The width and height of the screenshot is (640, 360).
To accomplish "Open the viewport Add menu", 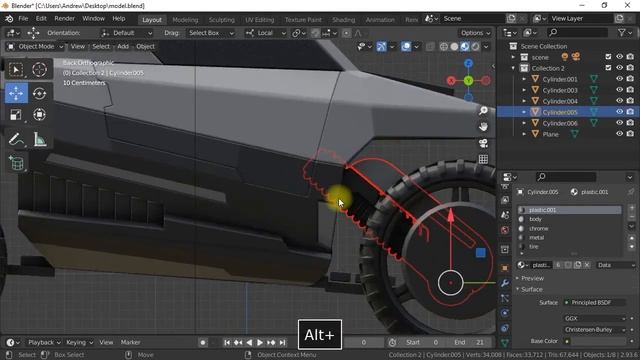I will pos(123,47).
